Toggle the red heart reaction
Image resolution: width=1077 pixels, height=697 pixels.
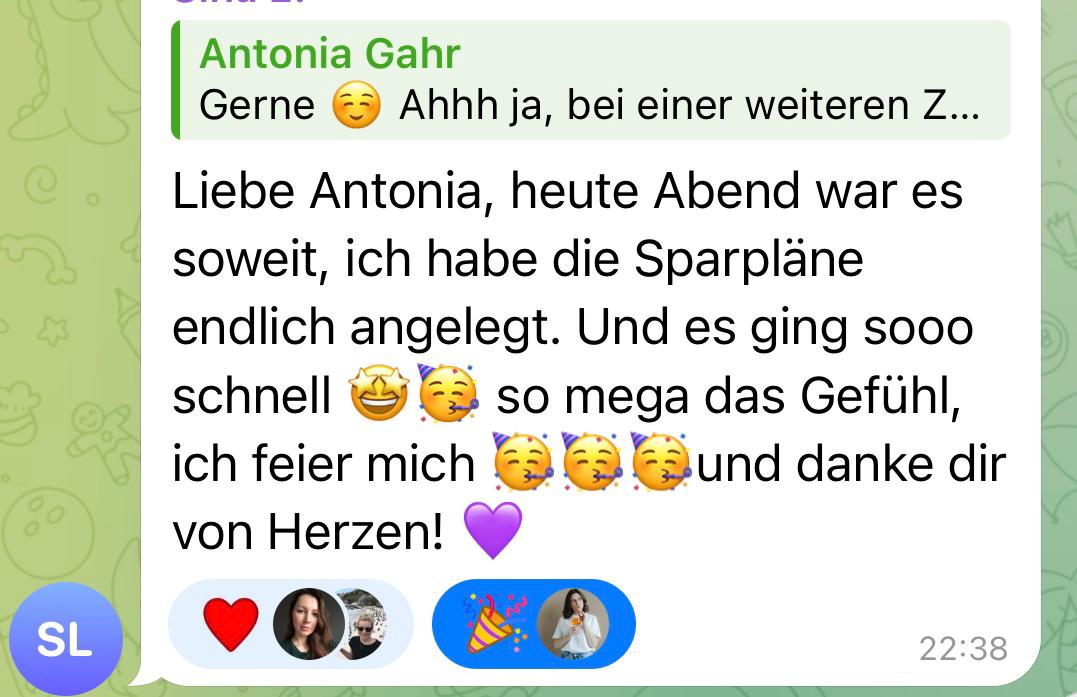click(291, 624)
